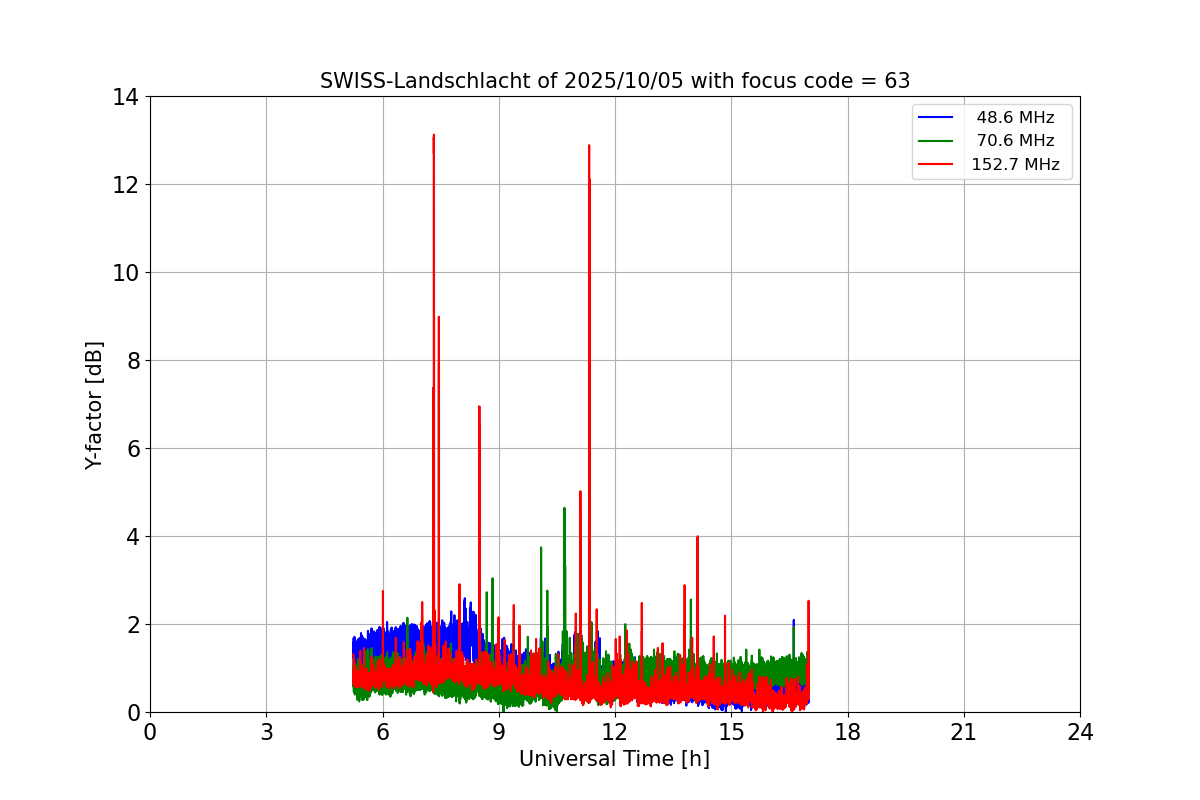This screenshot has height=800, width=1200.
Task: Click y-axis tick label 4
Action: pos(132,537)
